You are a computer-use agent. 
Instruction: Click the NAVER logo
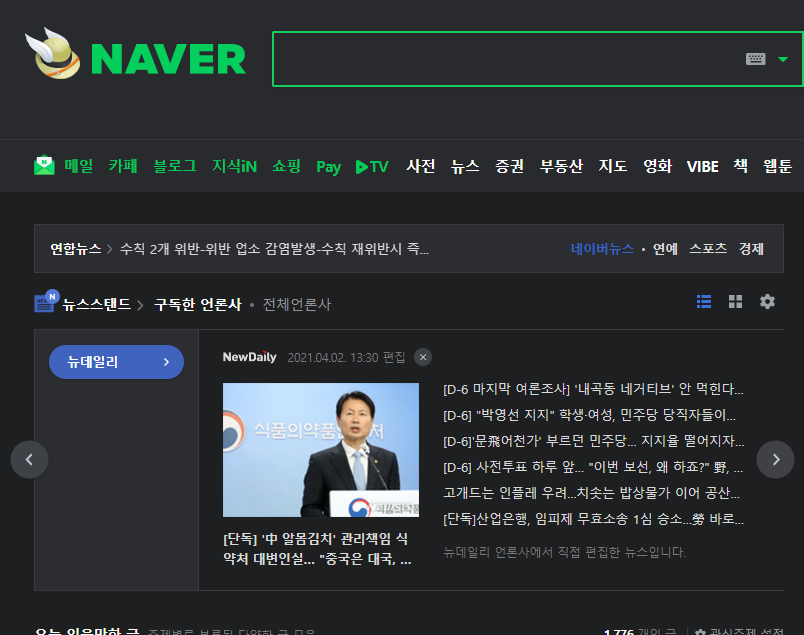[x=168, y=59]
